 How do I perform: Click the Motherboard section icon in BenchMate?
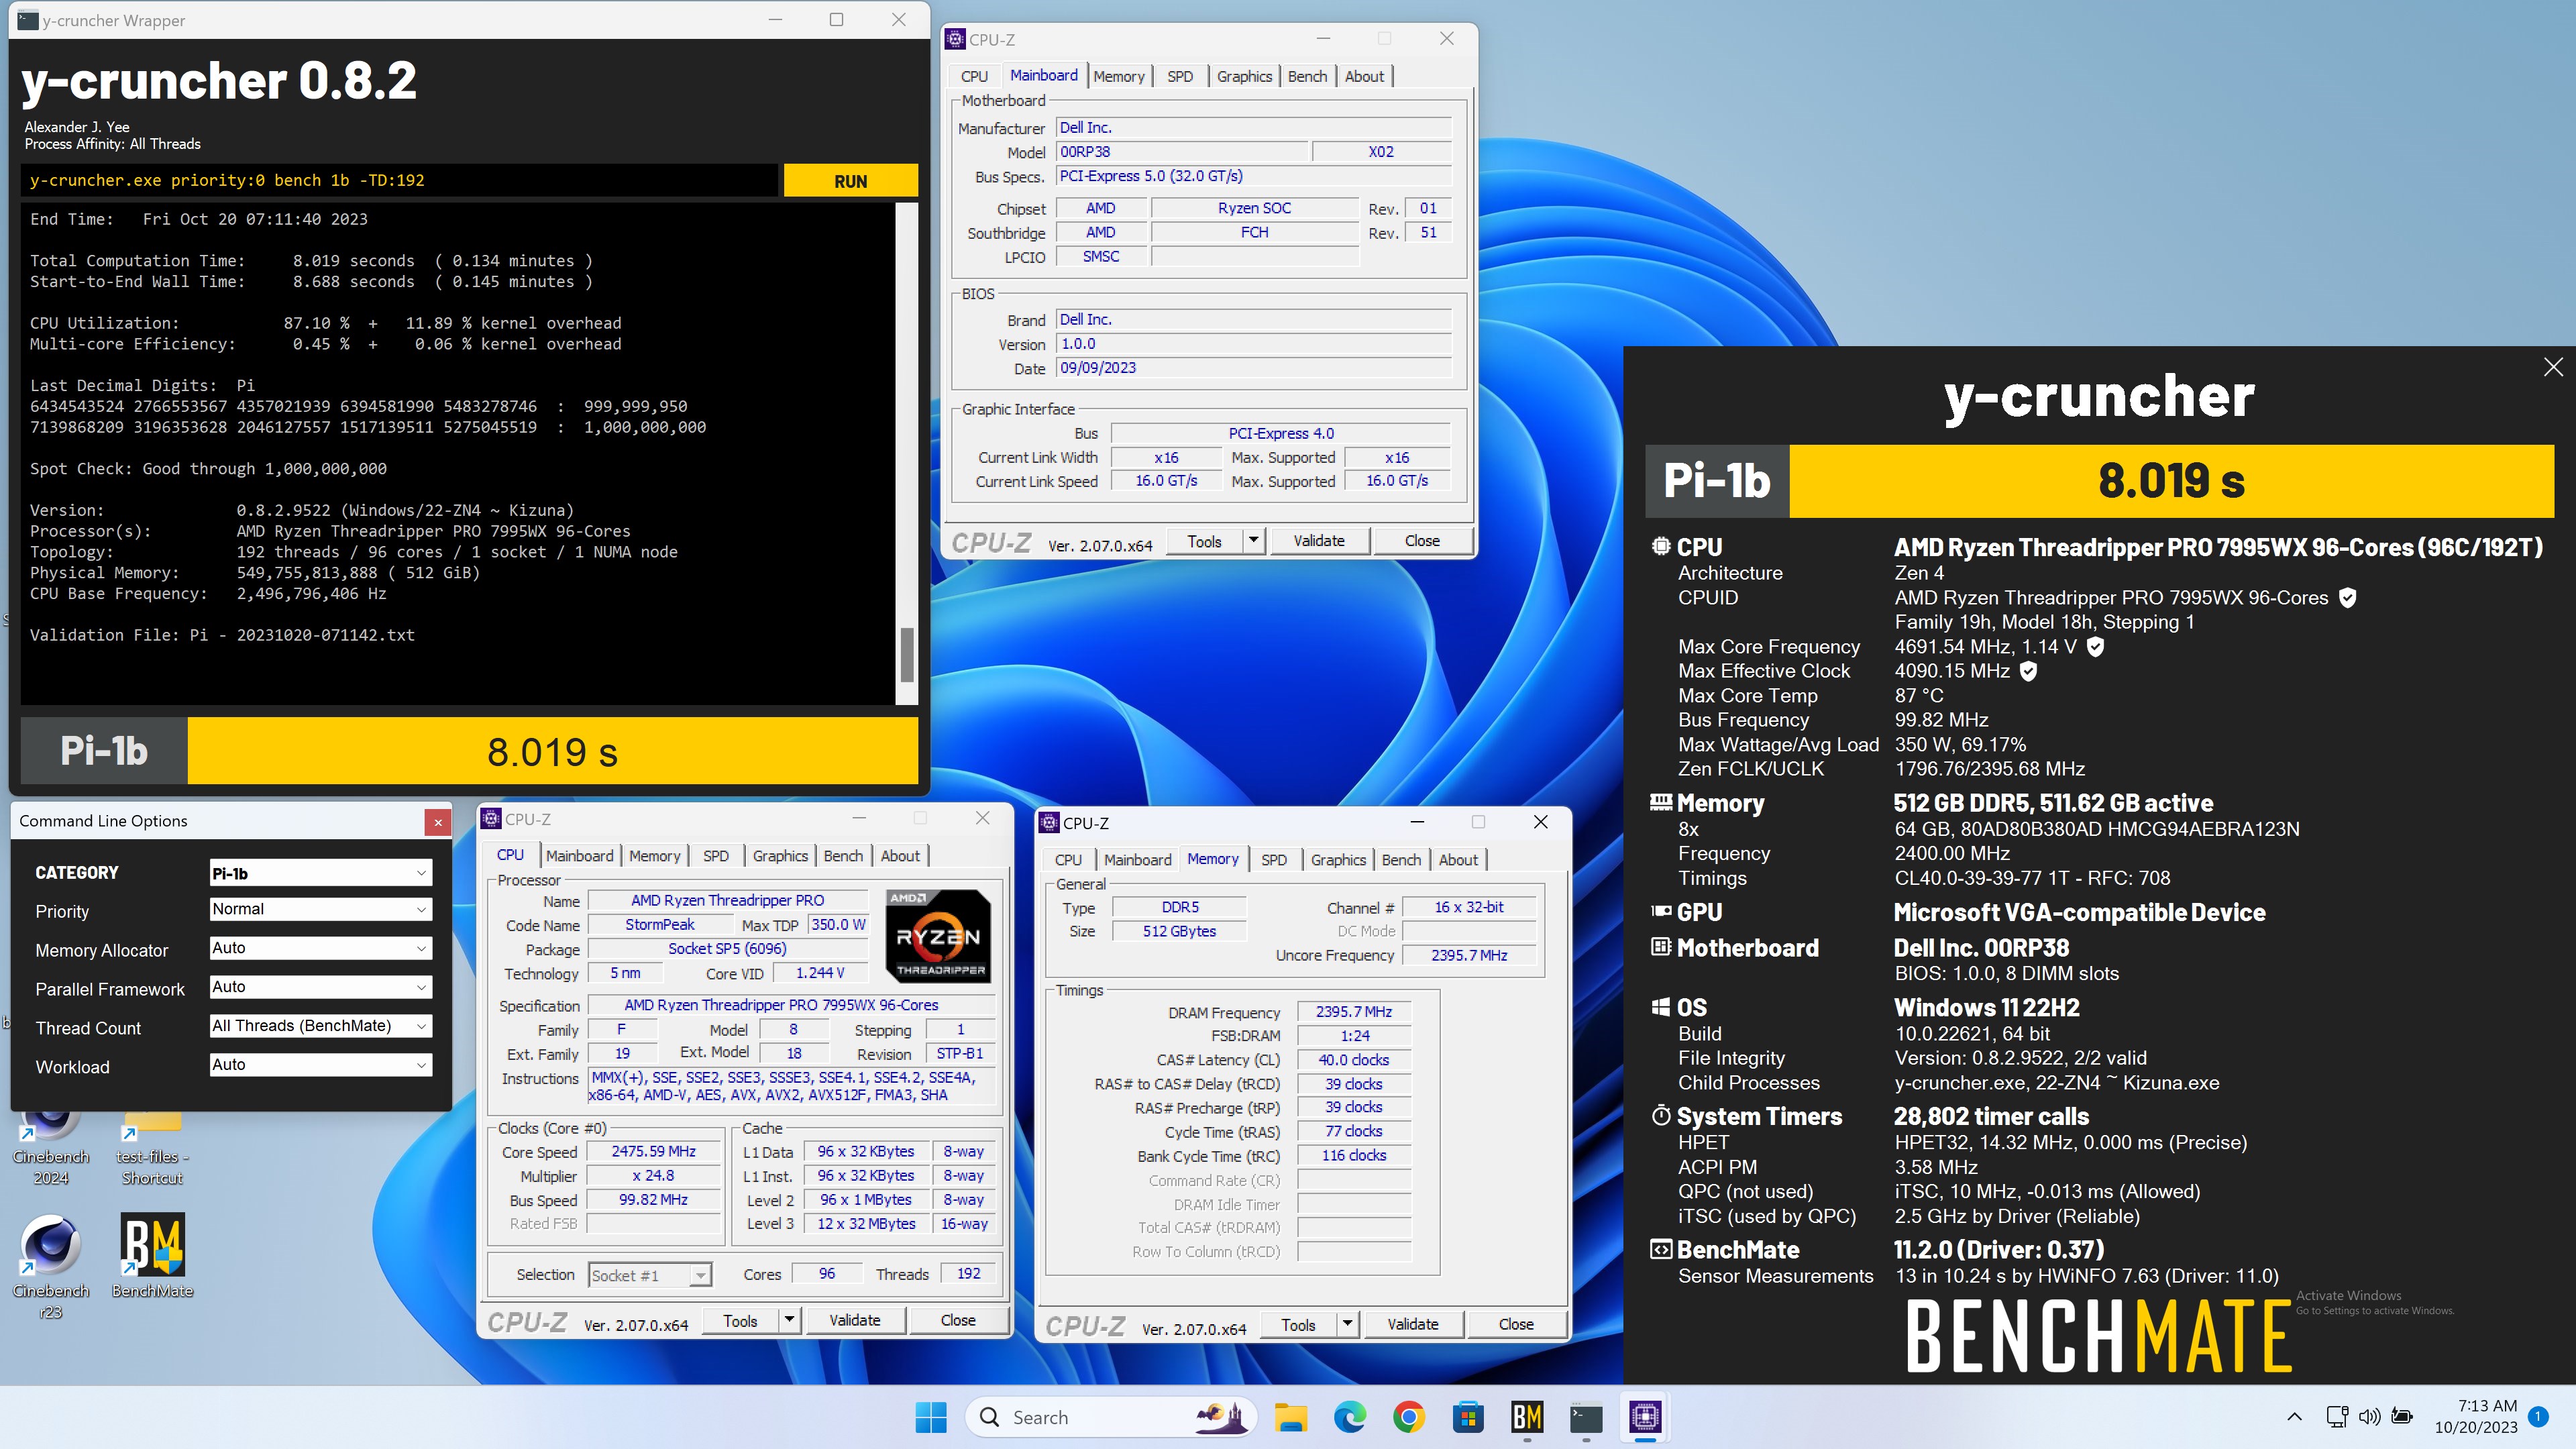point(1660,946)
